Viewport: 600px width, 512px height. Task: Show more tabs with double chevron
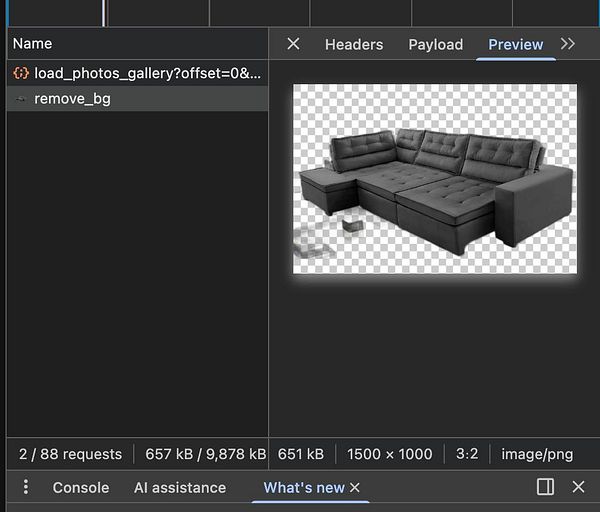point(567,44)
